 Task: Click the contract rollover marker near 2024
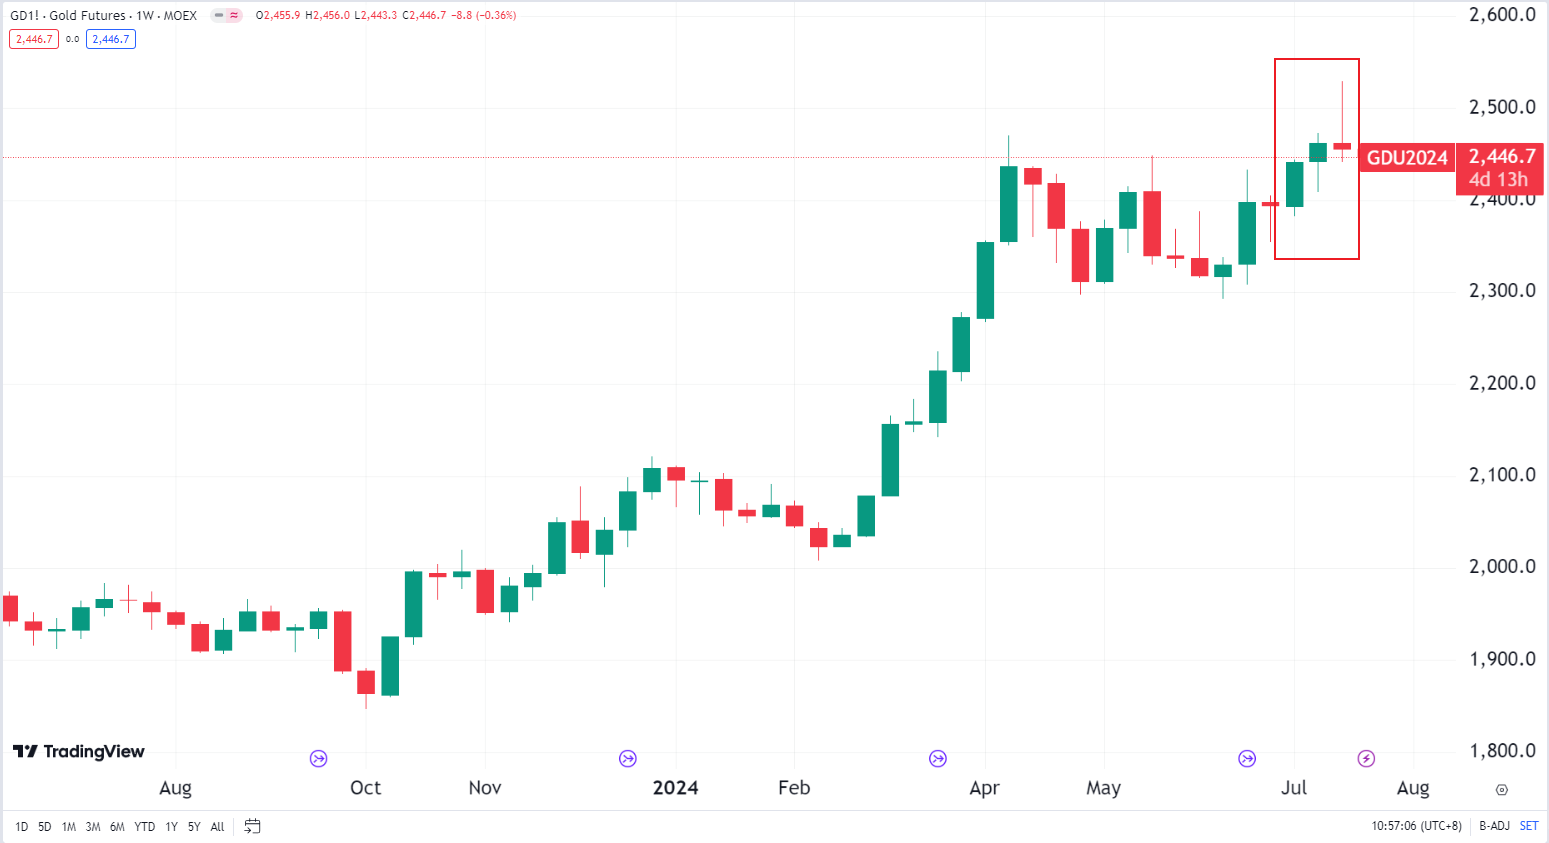click(628, 759)
